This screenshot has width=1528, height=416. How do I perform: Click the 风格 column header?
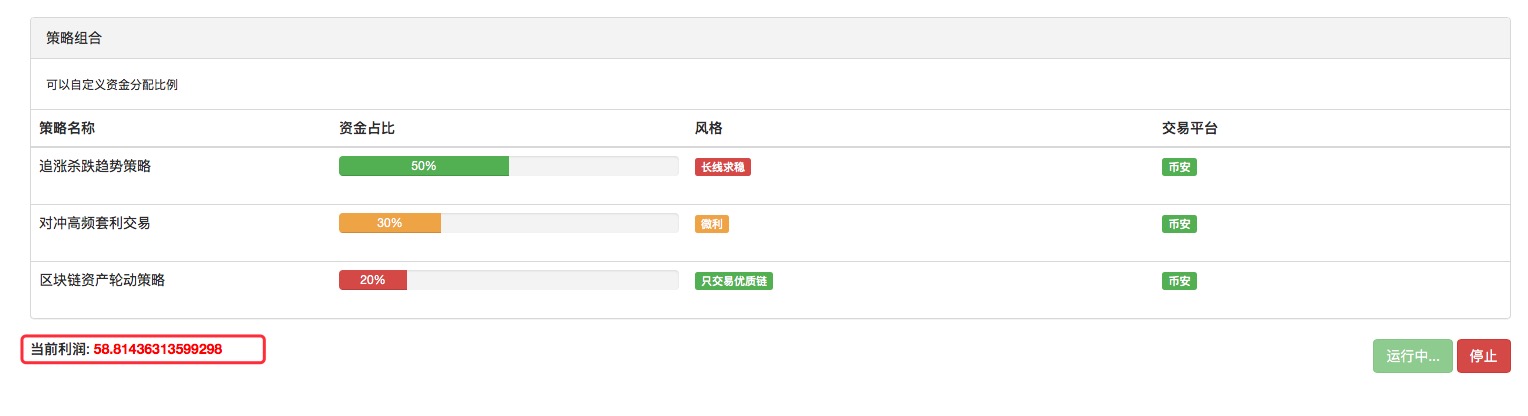point(709,128)
